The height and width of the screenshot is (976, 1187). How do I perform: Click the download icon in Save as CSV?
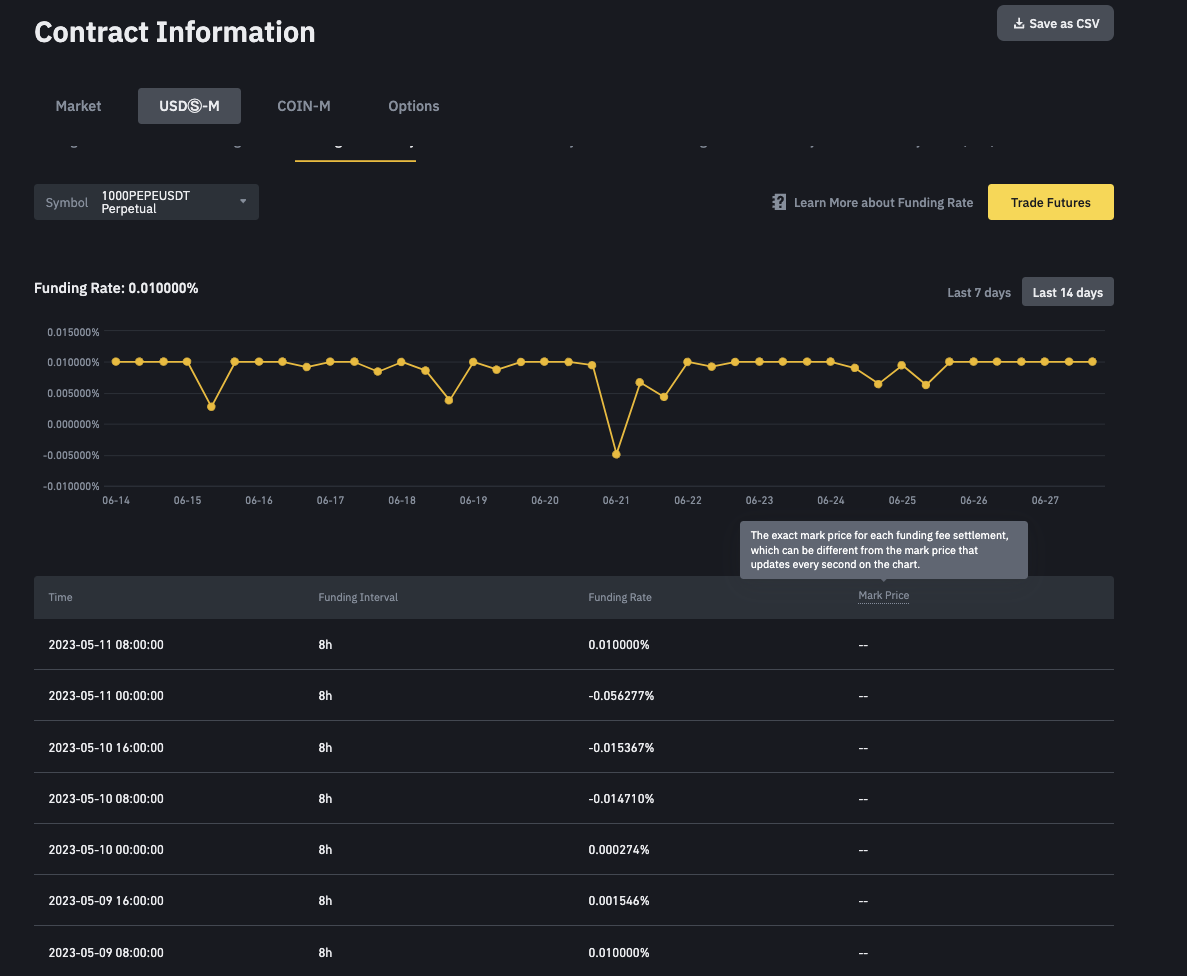pyautogui.click(x=1019, y=23)
